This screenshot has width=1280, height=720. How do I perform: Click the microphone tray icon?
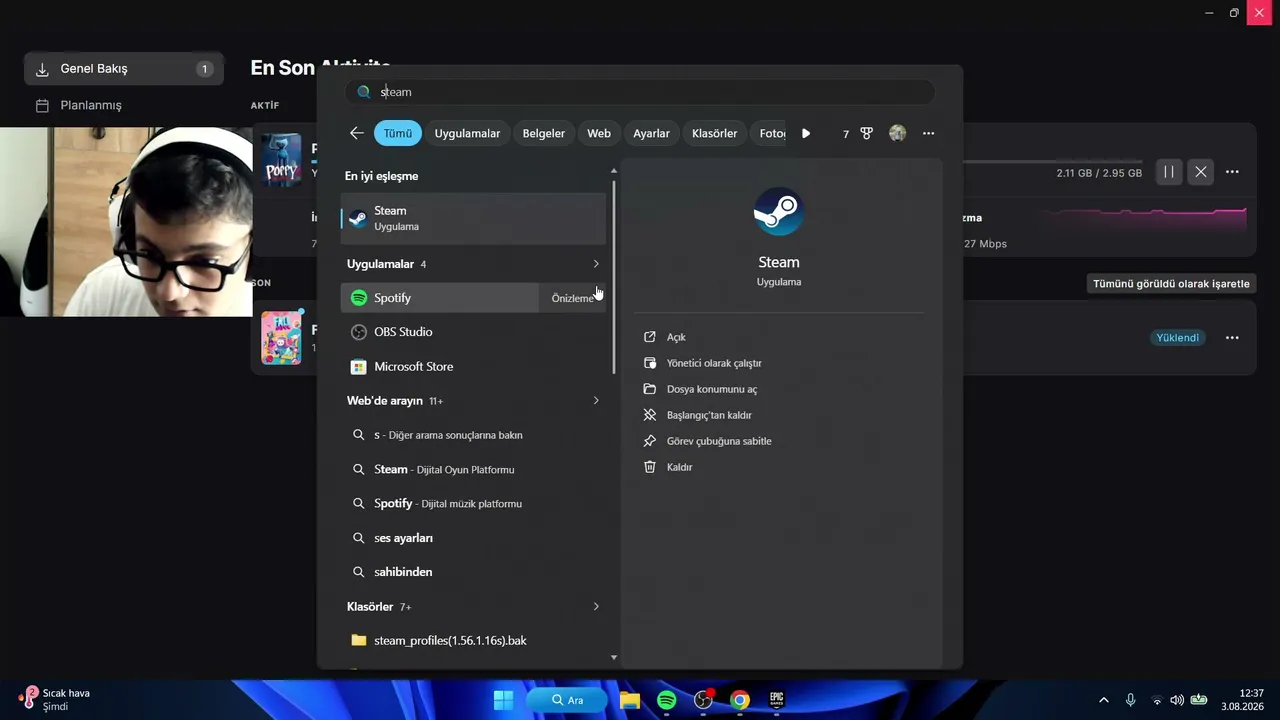point(1130,700)
